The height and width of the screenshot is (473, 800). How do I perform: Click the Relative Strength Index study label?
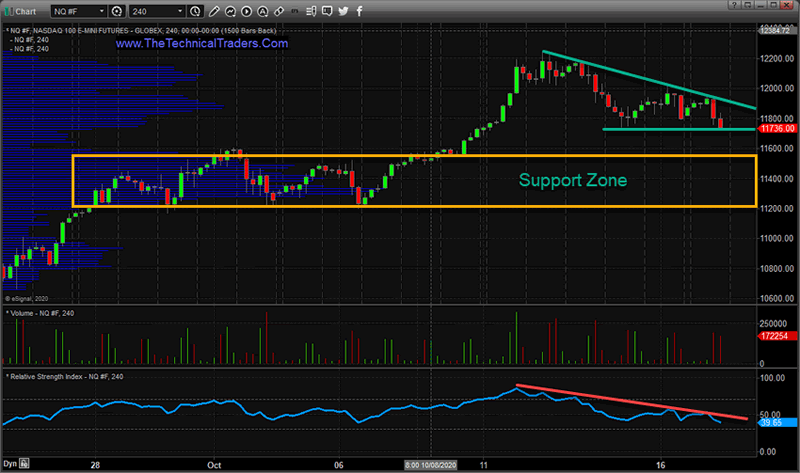[64, 377]
